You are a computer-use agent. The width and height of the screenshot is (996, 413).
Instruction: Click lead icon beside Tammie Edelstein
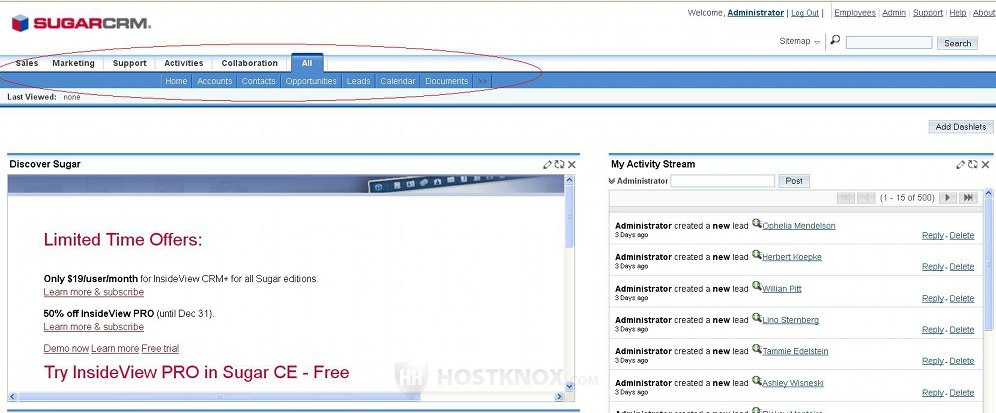pos(757,348)
